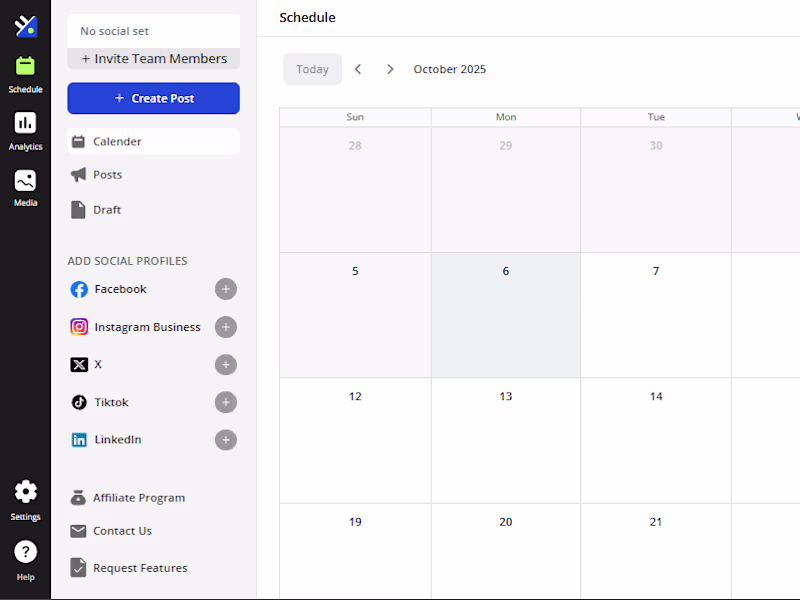Click the Create Post button
The height and width of the screenshot is (600, 800).
point(152,98)
